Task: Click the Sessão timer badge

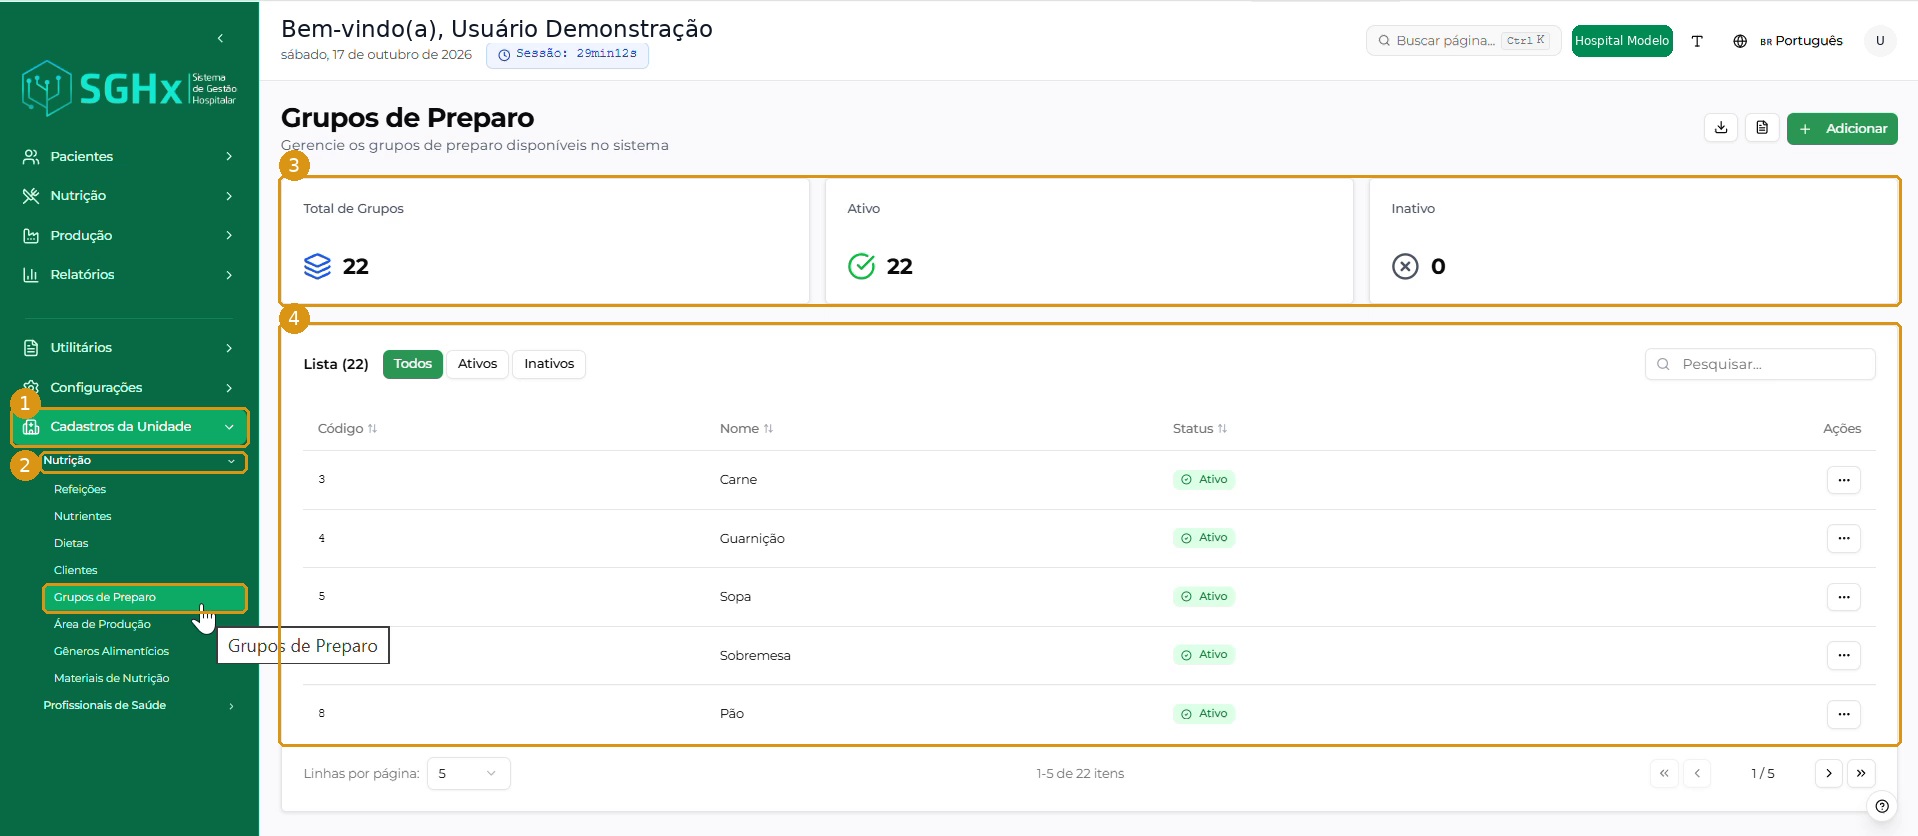Action: (x=567, y=54)
